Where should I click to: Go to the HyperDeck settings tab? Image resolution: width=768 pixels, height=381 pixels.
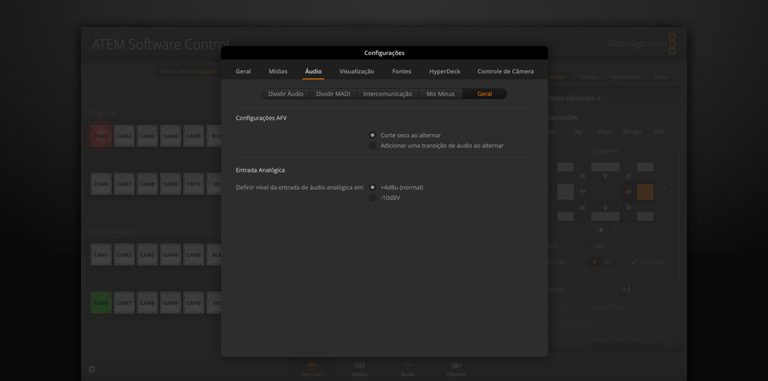click(x=445, y=71)
